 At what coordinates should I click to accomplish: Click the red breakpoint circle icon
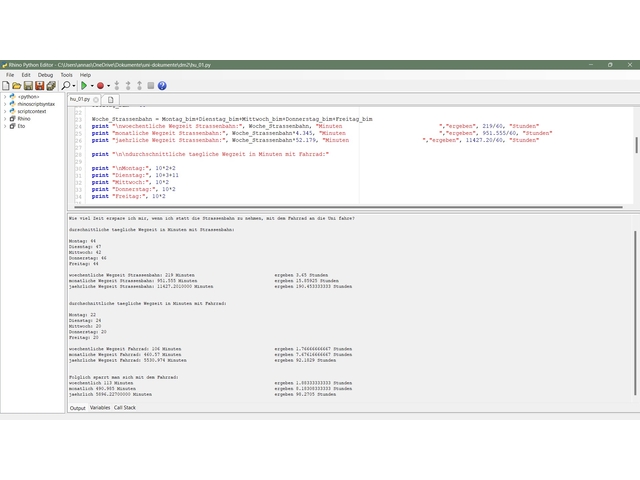pyautogui.click(x=100, y=86)
